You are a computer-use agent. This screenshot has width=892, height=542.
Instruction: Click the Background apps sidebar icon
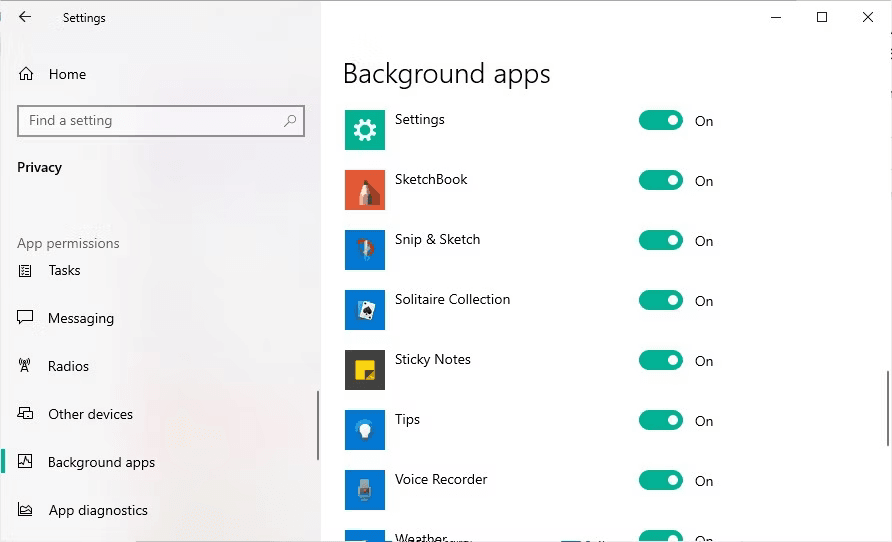(25, 461)
